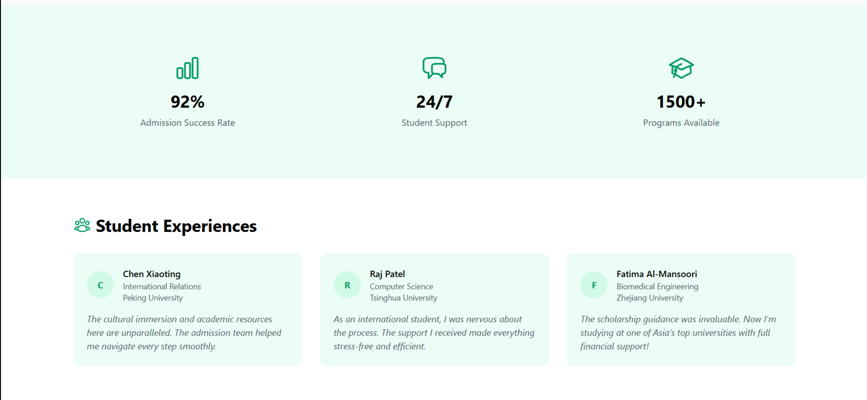Screen dimensions: 867x400
Task: Click Chen Xiaoting's avatar circle C
Action: [100, 285]
